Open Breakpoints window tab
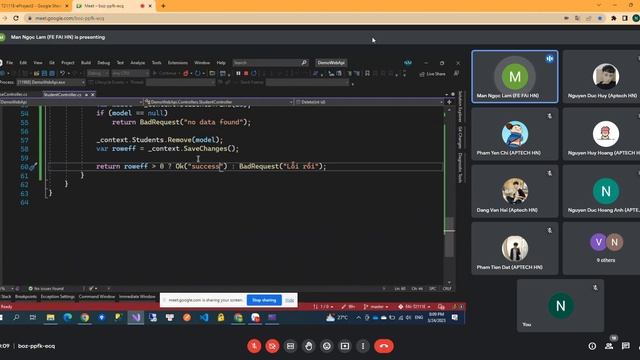This screenshot has height=360, width=640. point(26,297)
